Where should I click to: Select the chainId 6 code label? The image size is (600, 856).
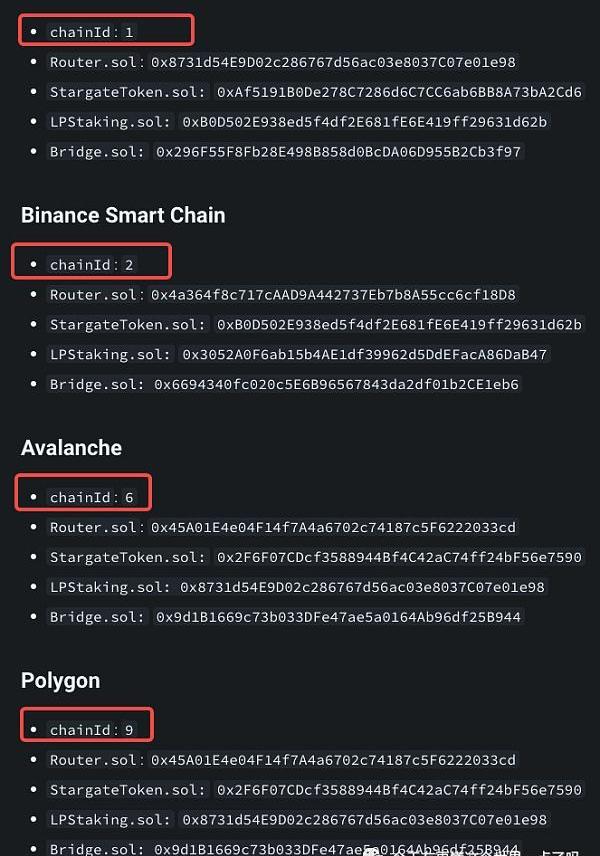pos(92,497)
